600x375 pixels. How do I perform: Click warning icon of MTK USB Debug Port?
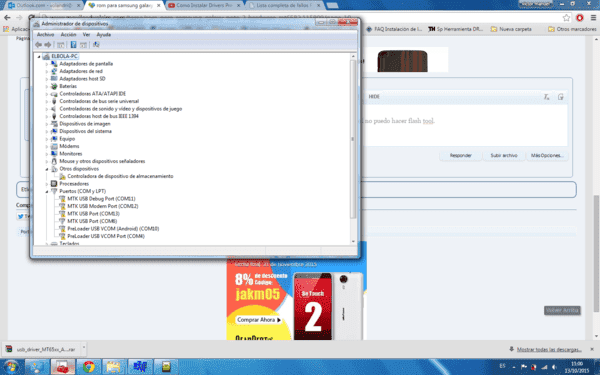click(62, 199)
